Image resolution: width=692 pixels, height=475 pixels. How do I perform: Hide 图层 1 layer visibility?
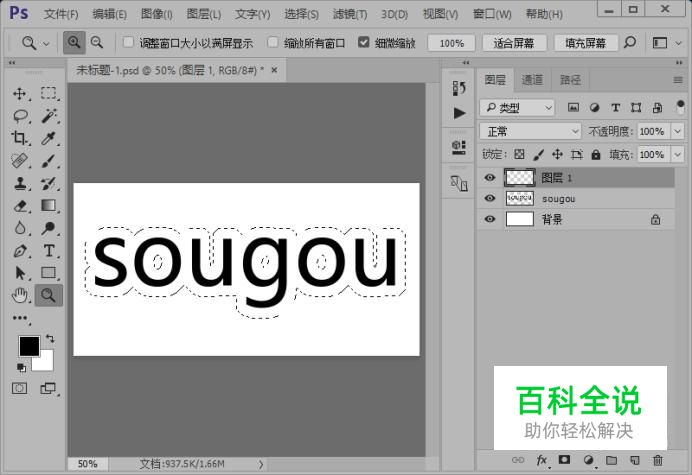point(489,177)
